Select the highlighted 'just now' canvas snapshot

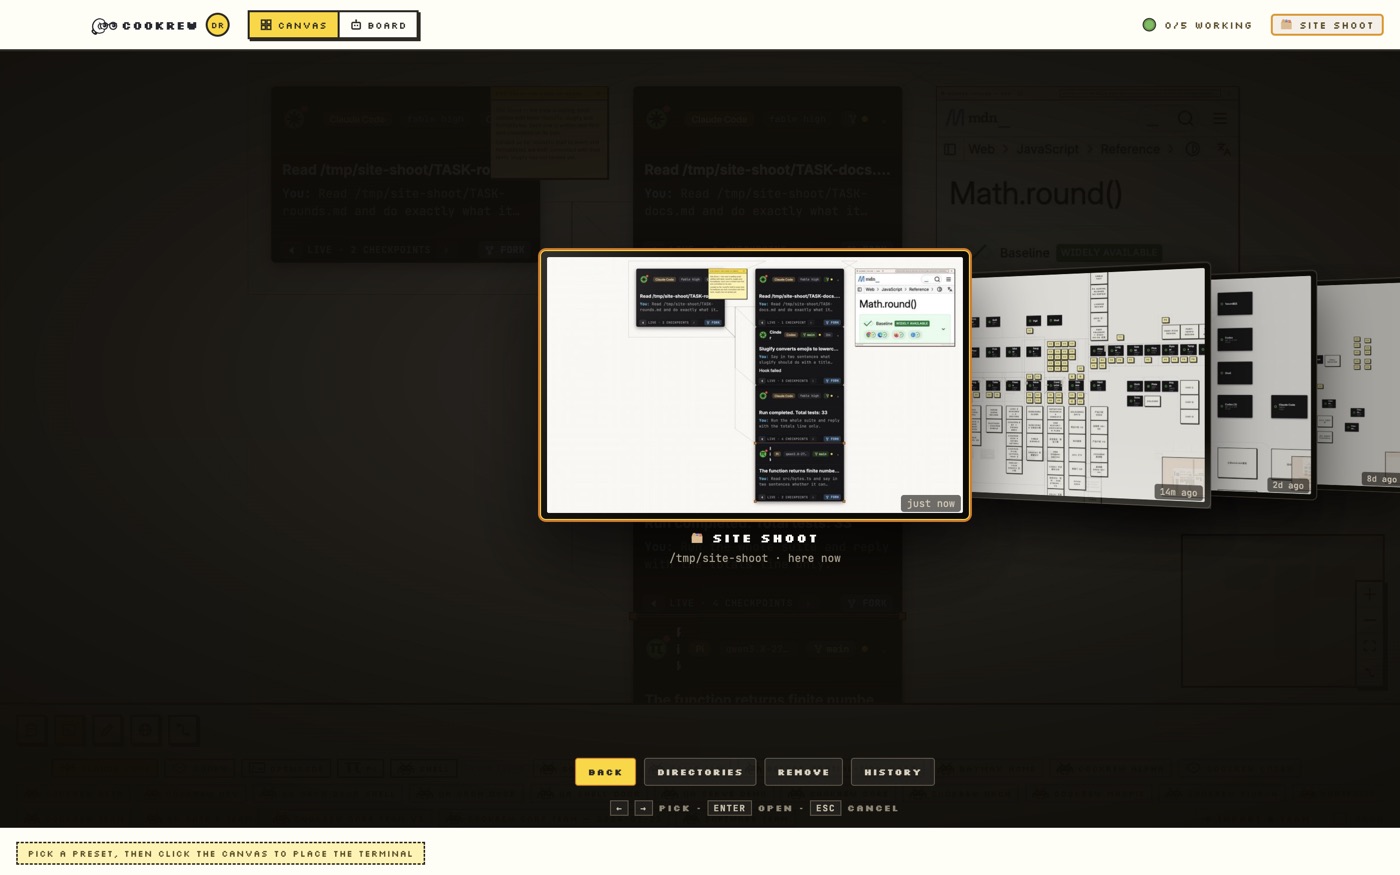click(755, 385)
